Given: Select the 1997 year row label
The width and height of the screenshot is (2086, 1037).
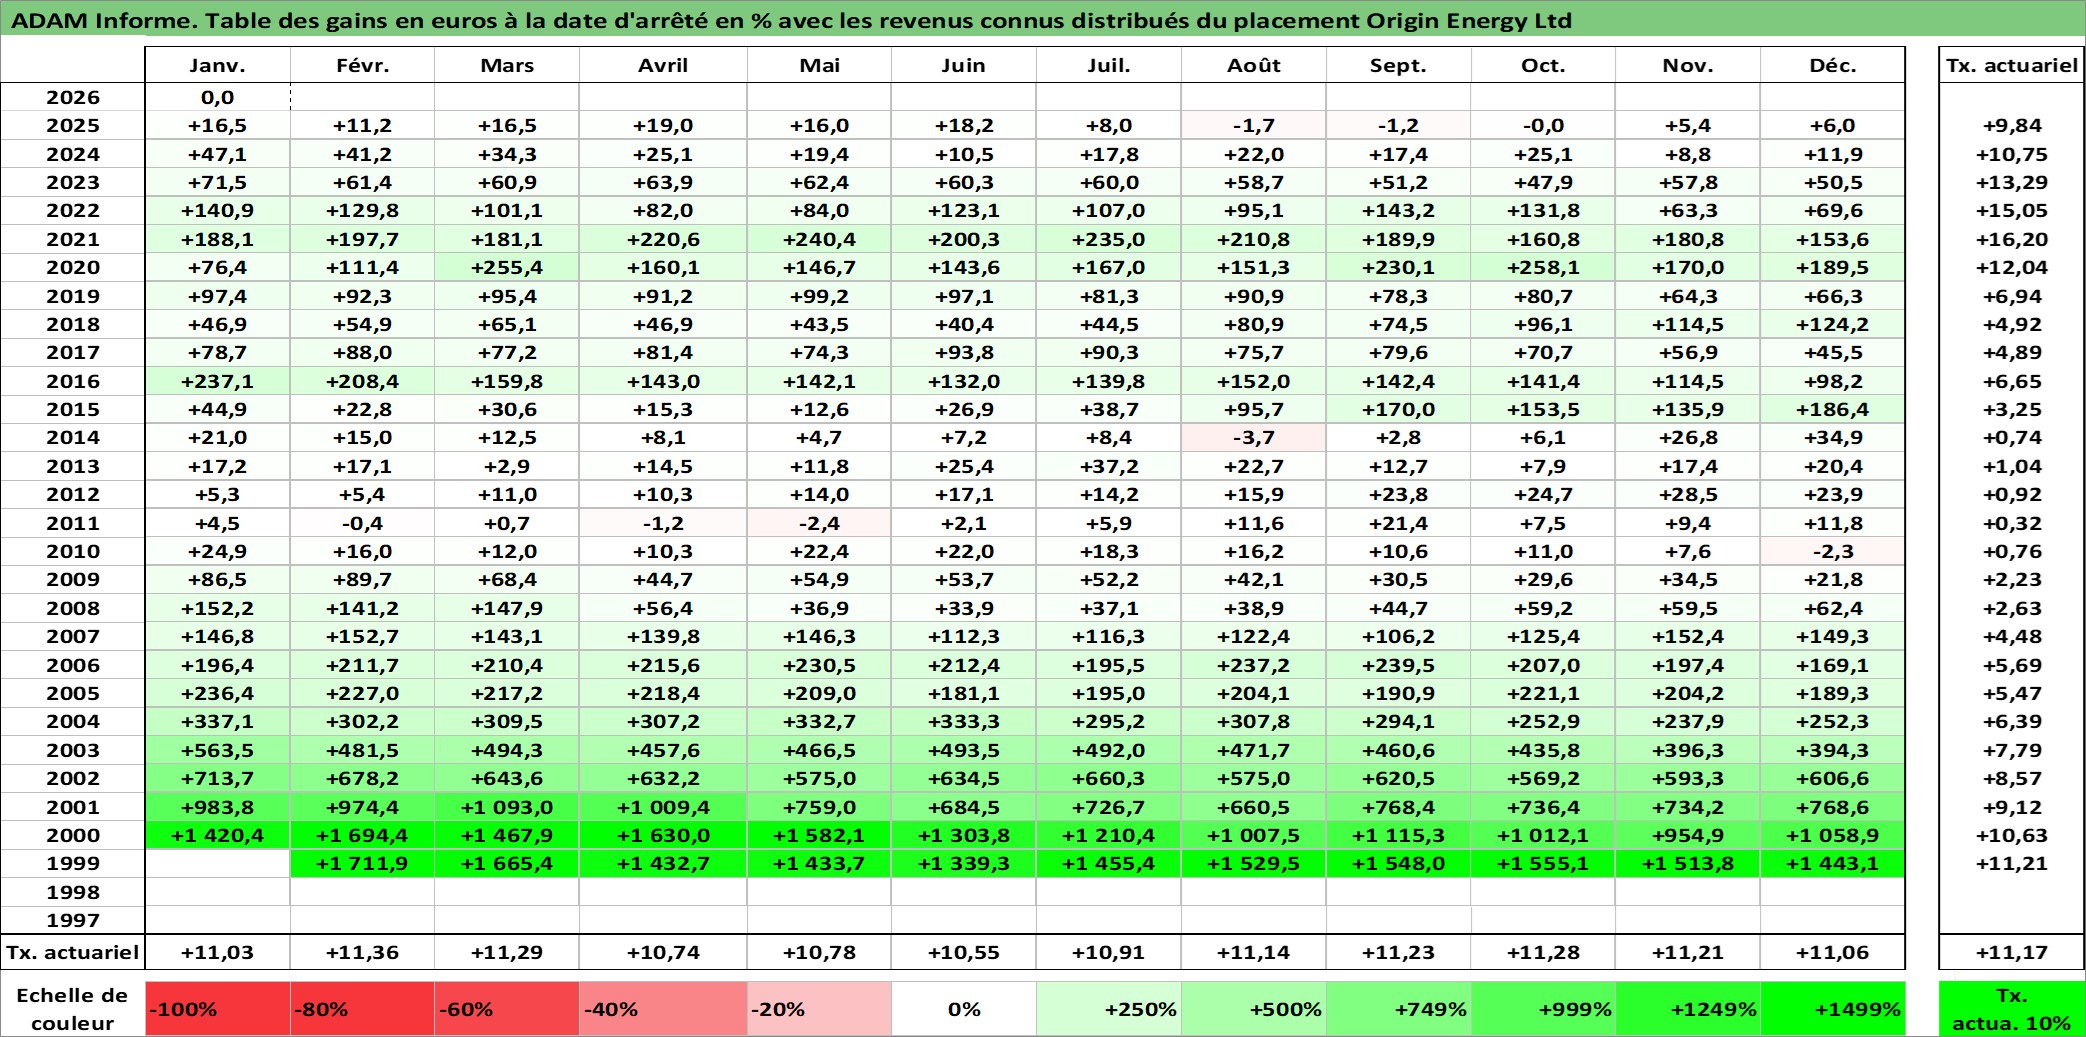Looking at the screenshot, I should [x=73, y=920].
